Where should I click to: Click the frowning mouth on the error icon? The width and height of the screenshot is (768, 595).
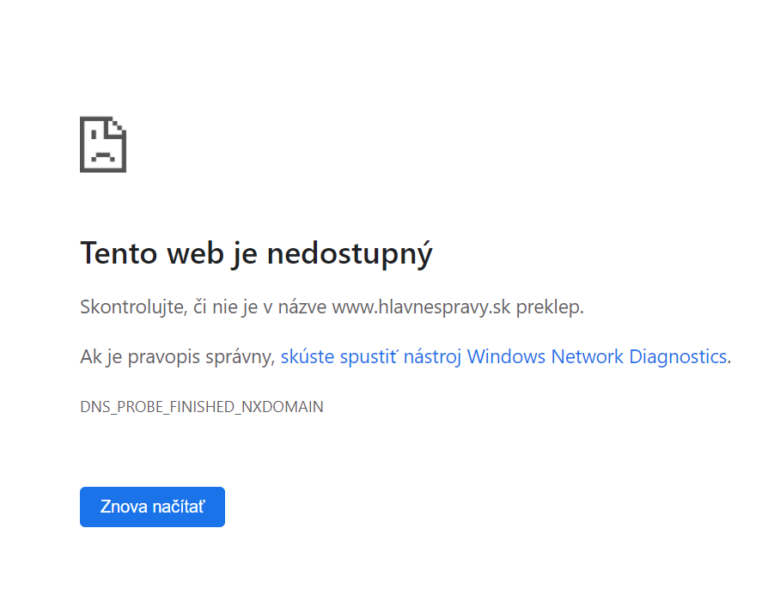(x=103, y=157)
